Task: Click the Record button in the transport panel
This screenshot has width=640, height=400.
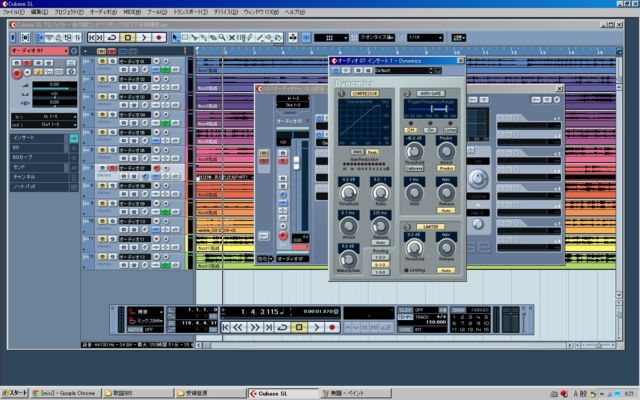Action: [333, 327]
